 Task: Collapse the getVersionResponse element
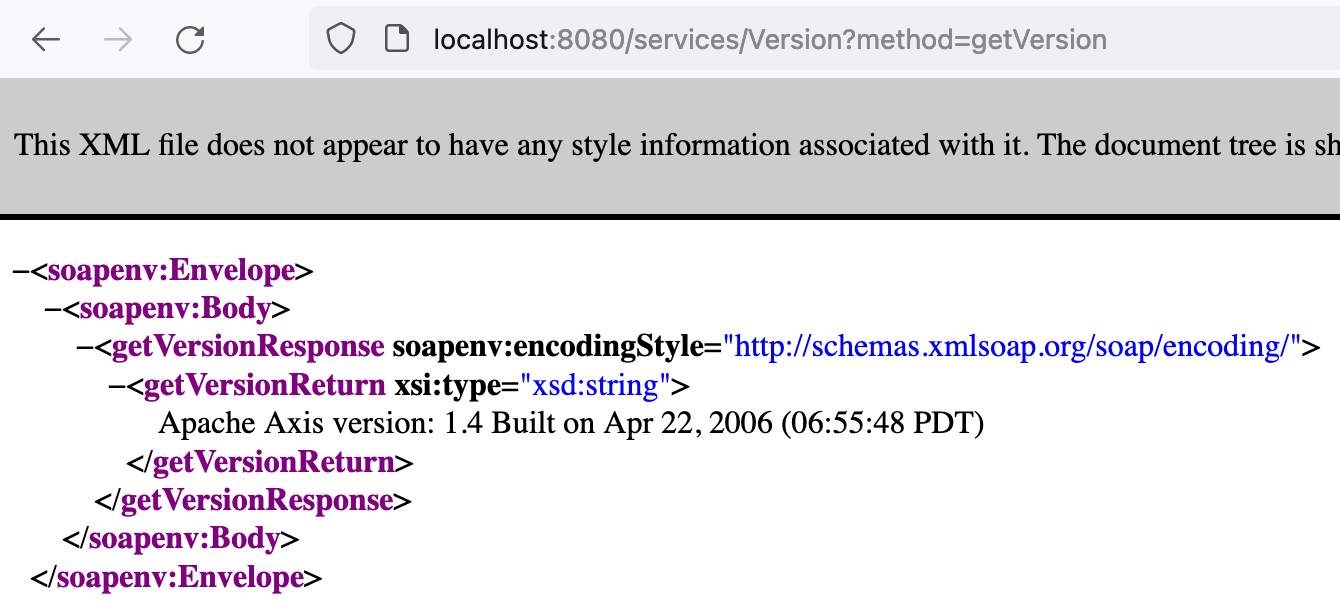coord(85,347)
